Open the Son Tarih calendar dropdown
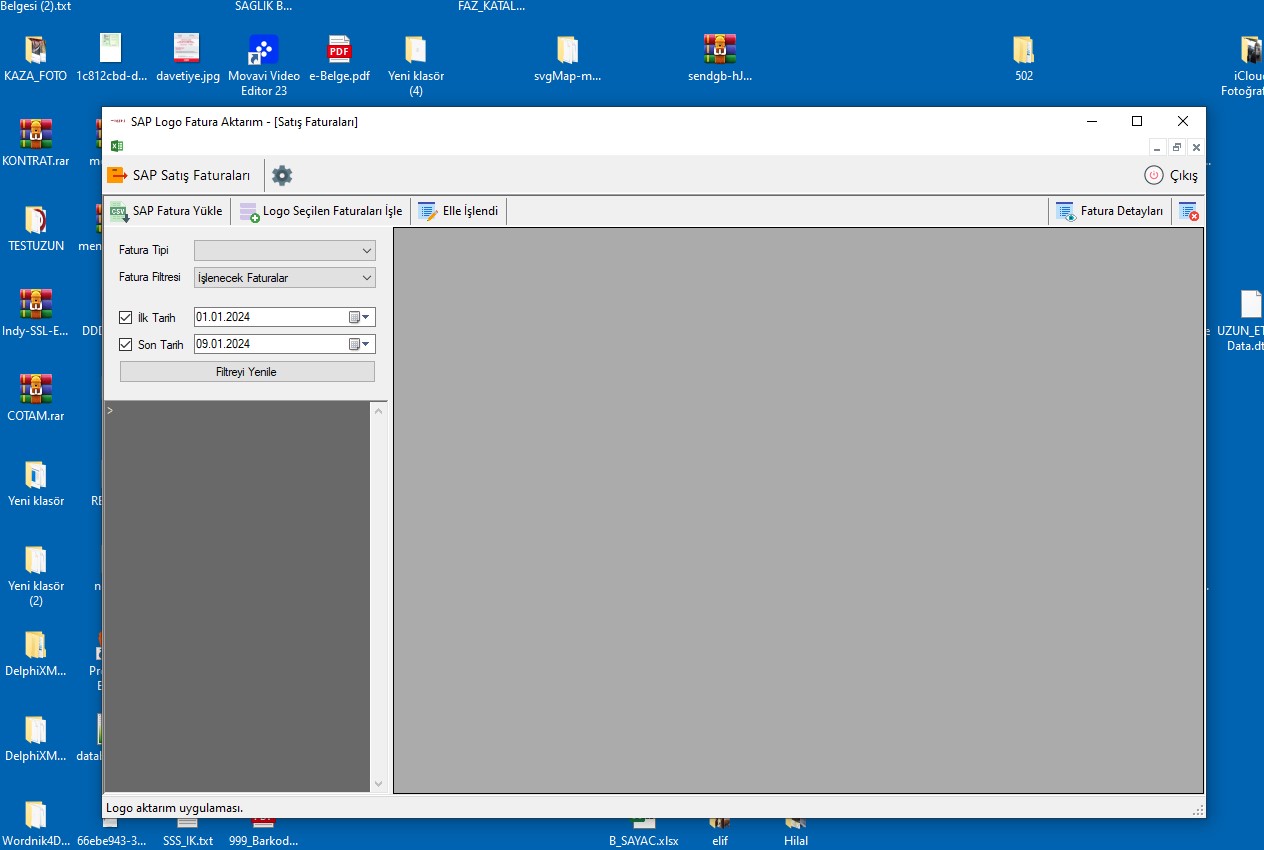1264x850 pixels. coord(360,345)
